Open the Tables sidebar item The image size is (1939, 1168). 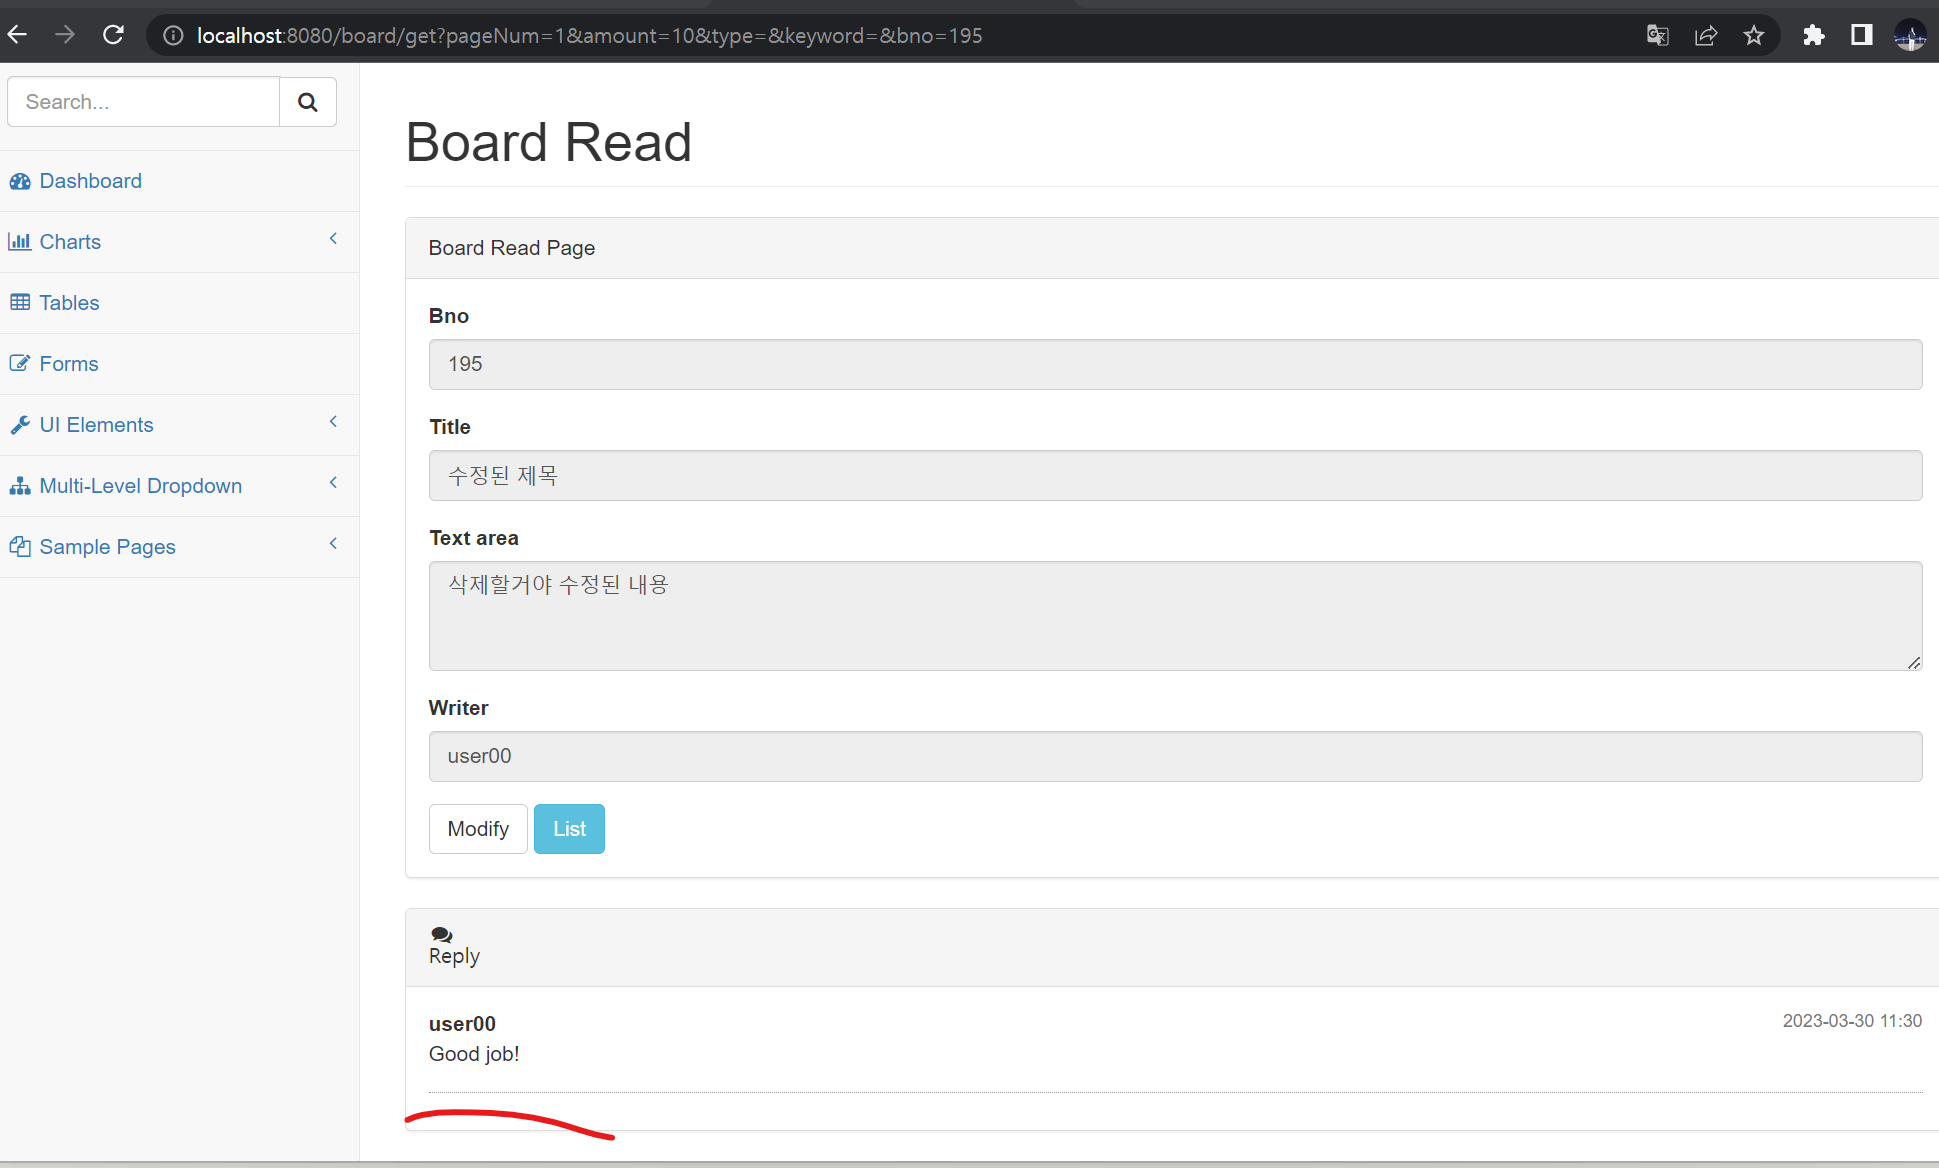69,303
